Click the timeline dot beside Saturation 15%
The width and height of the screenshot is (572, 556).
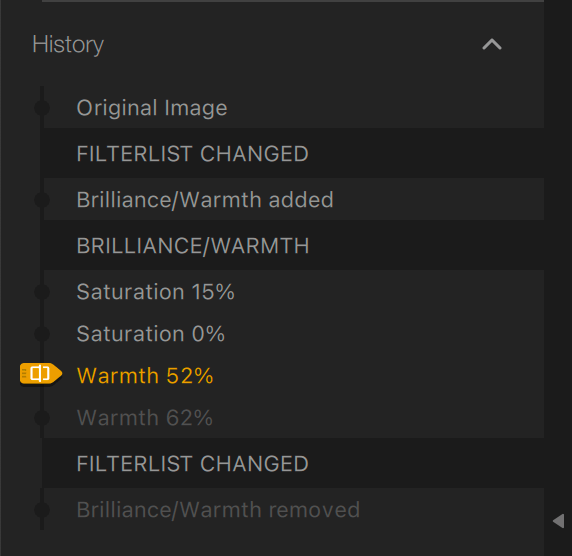(42, 292)
